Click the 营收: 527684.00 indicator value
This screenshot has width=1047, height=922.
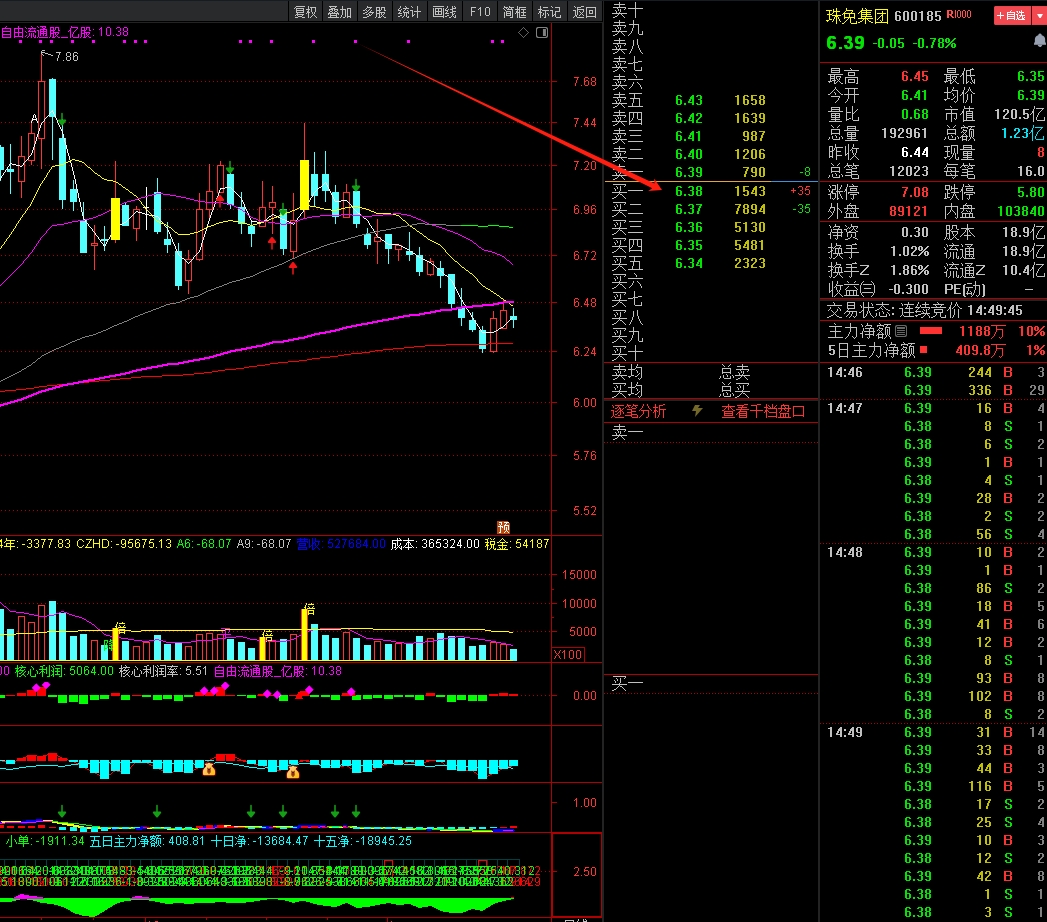click(x=341, y=543)
